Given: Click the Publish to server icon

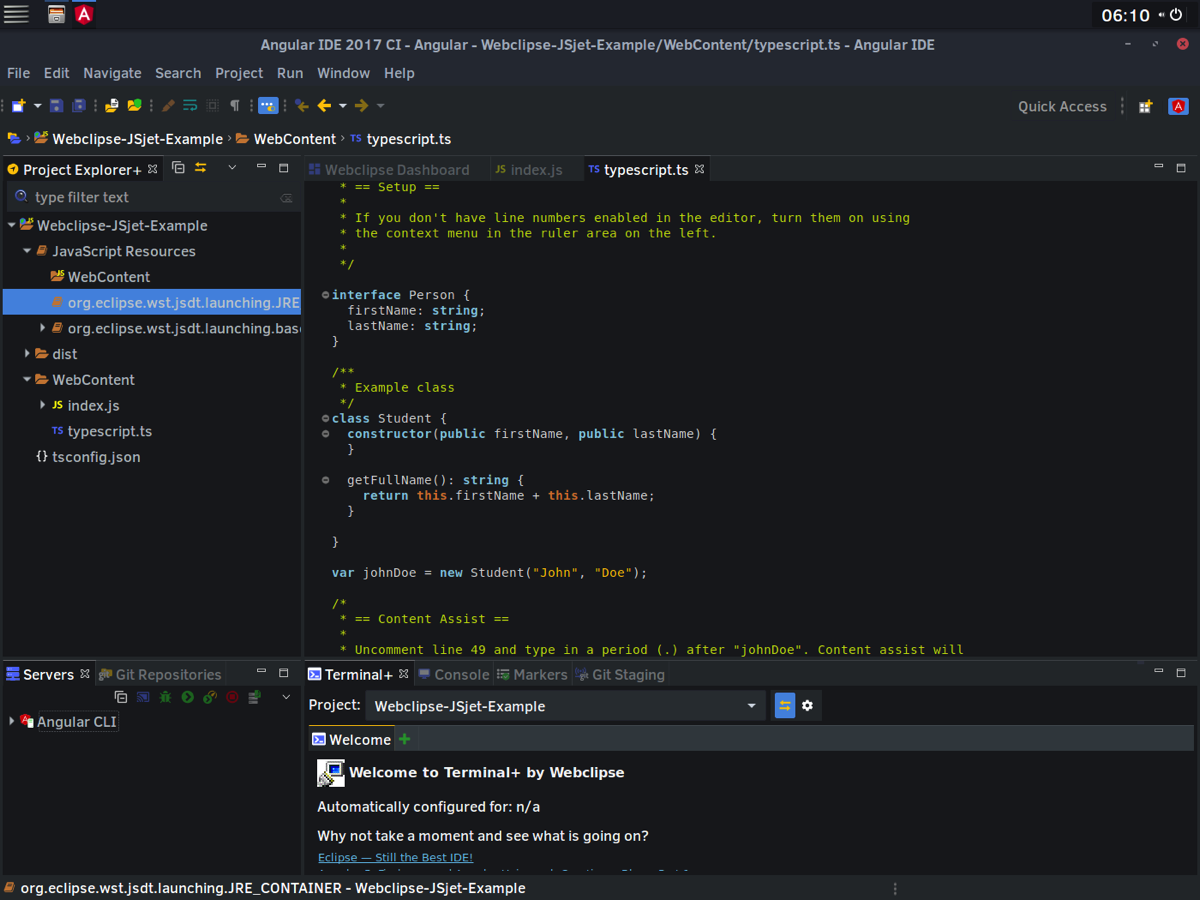Looking at the screenshot, I should (254, 697).
